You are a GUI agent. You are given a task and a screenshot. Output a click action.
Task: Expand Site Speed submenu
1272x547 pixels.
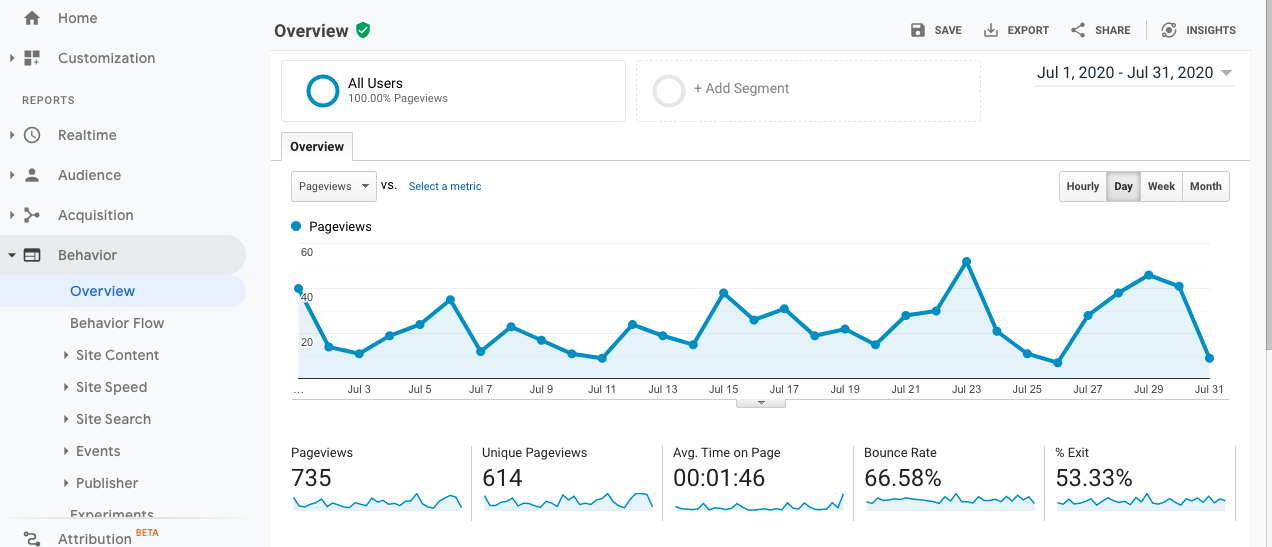(x=66, y=387)
